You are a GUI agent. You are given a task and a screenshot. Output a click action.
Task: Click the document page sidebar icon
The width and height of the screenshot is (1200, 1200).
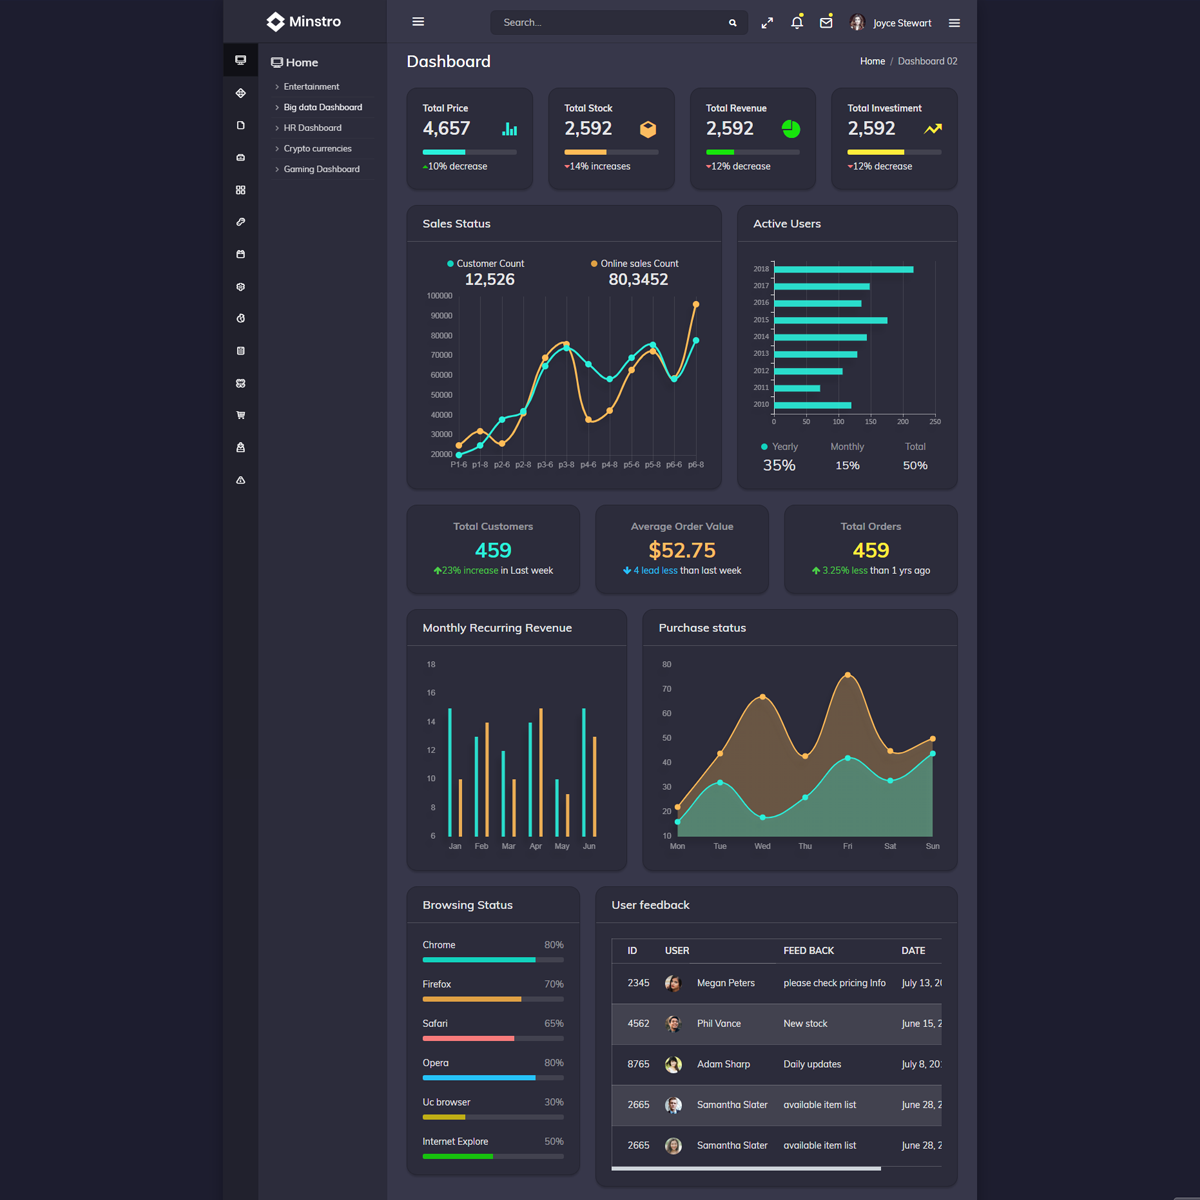240,126
